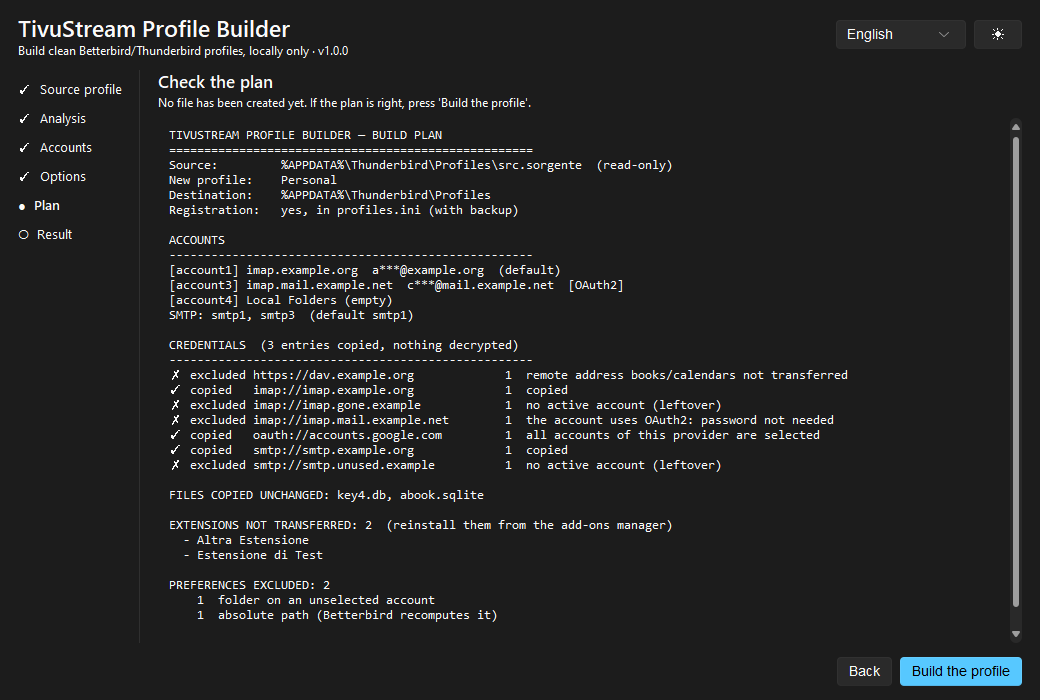Click the Options checkmark icon
The image size is (1040, 700).
click(x=25, y=176)
